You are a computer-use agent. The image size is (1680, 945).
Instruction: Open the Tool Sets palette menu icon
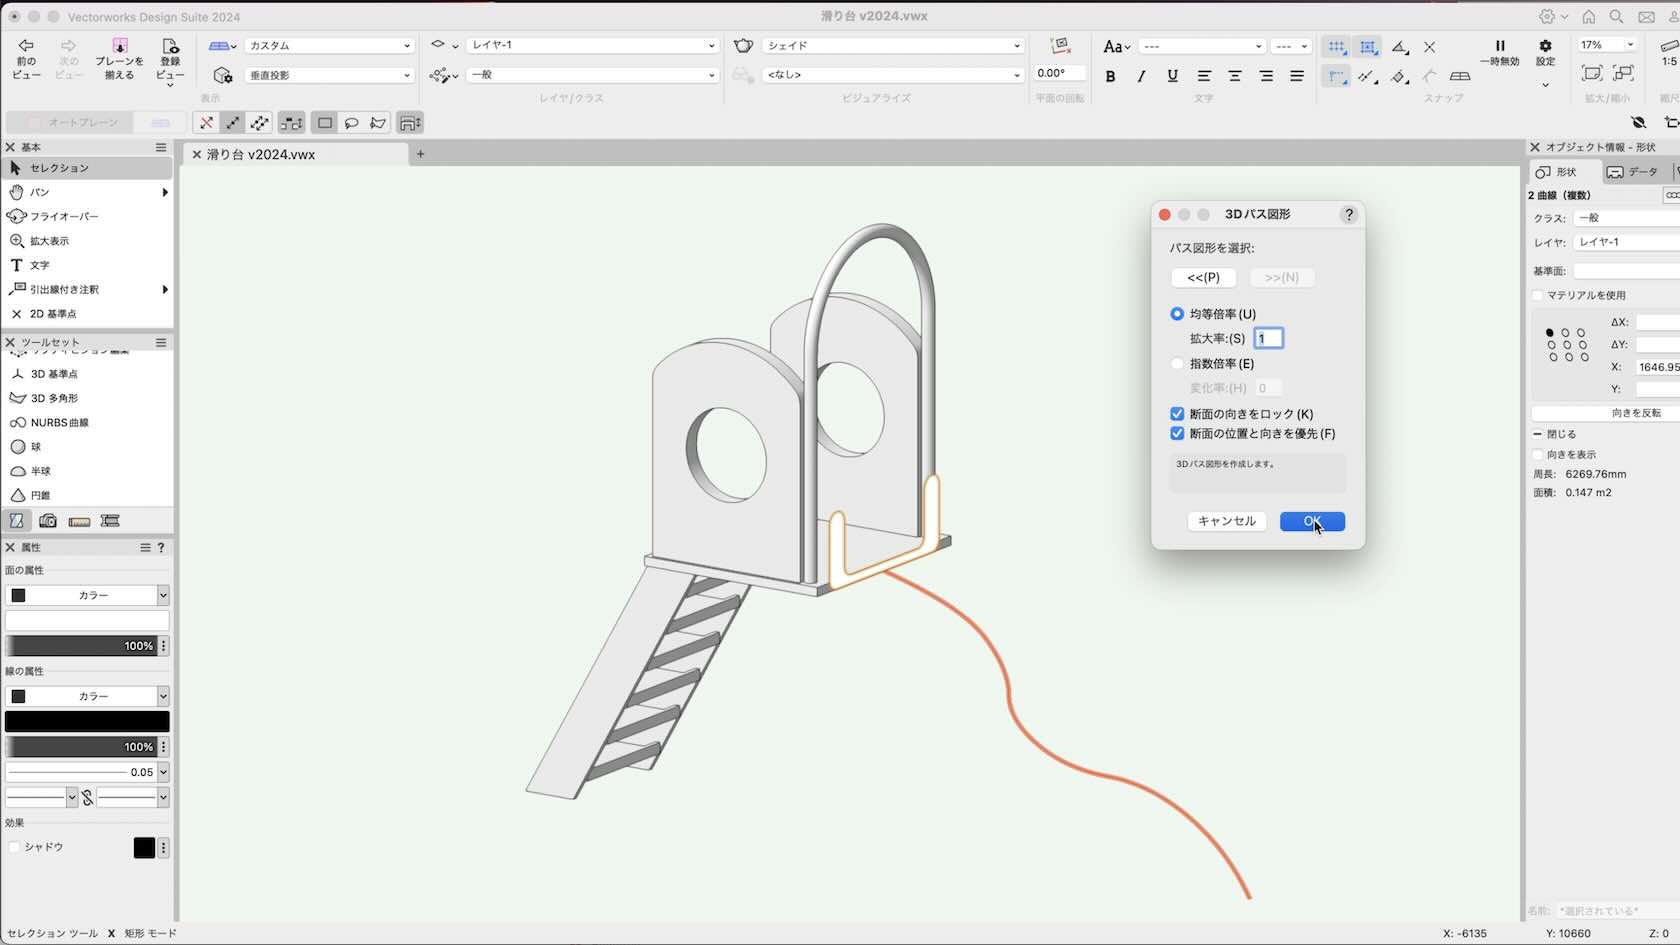tap(160, 342)
